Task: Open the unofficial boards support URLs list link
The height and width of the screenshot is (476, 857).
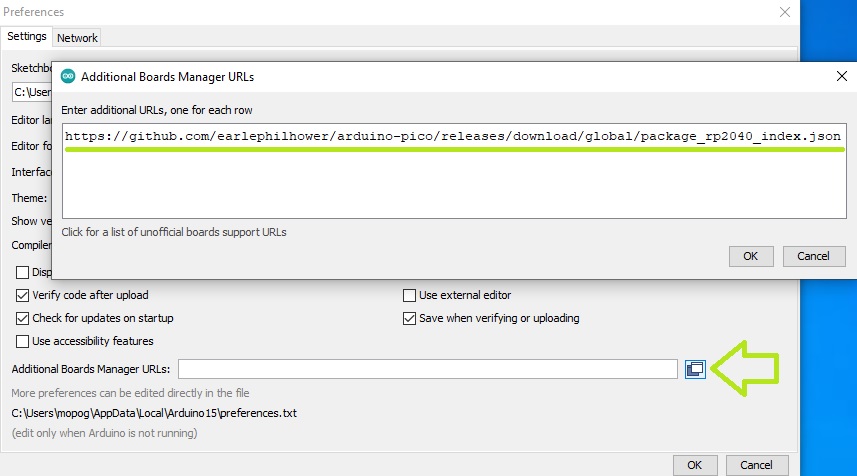Action: point(173,232)
